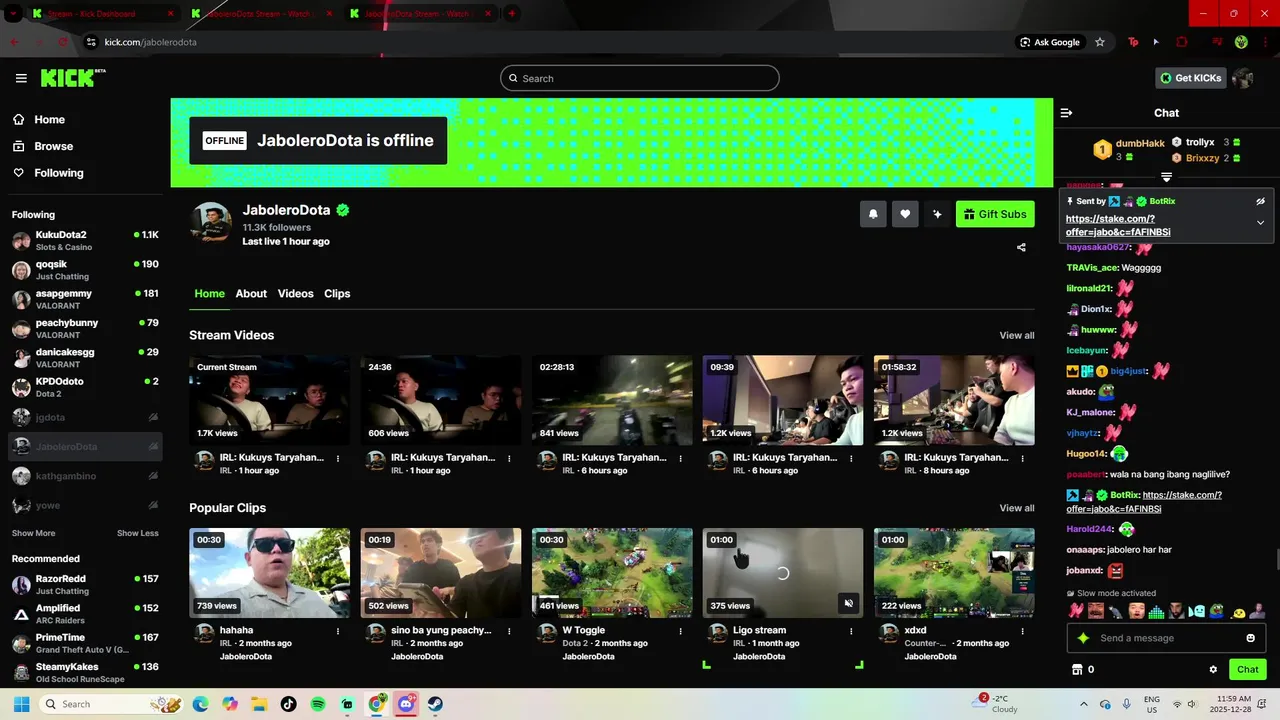Expand the gifter leaderboard handle
Image resolution: width=1280 pixels, height=720 pixels.
1166,177
